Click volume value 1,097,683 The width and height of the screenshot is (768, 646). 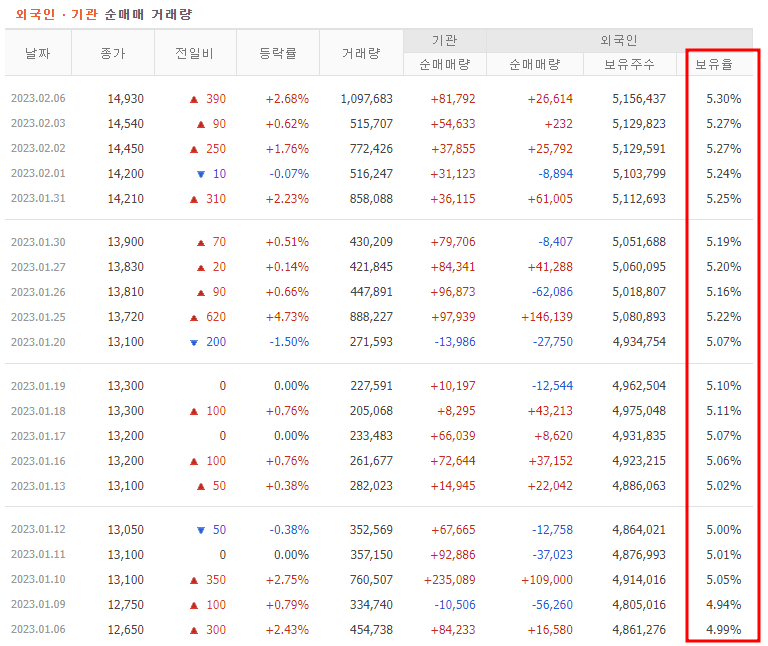[x=367, y=98]
